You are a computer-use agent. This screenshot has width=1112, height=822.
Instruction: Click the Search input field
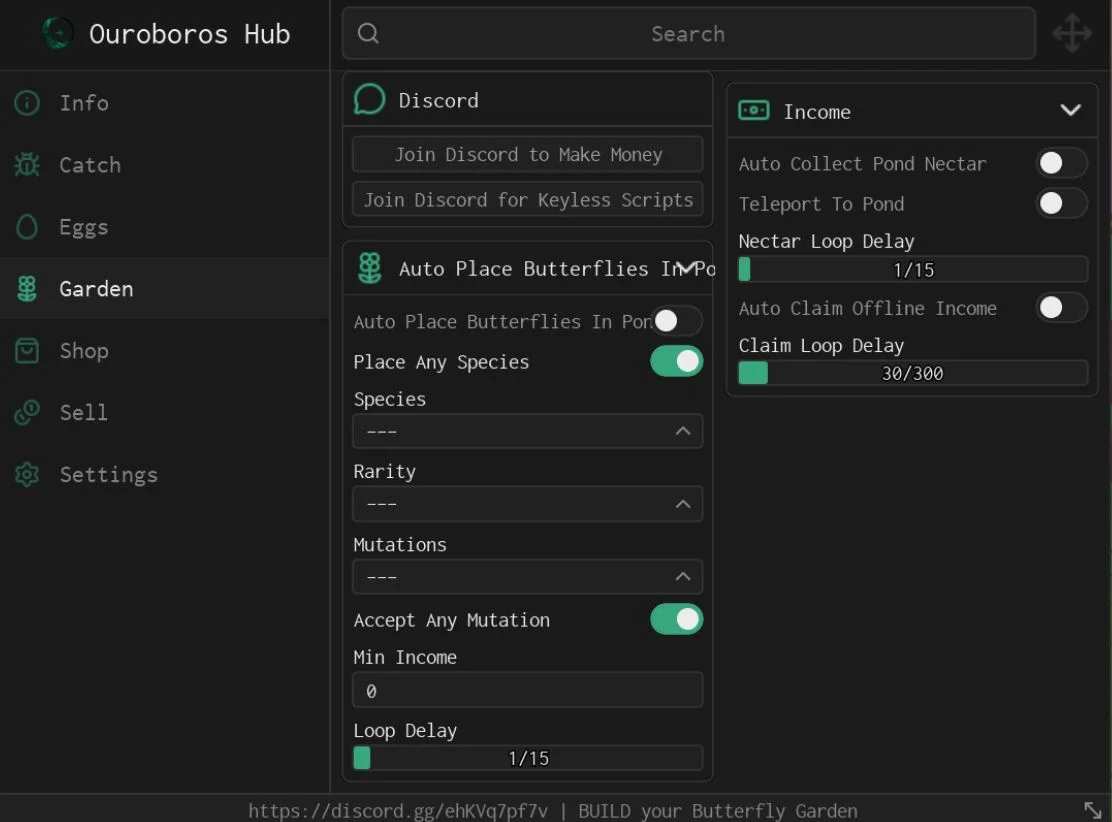pos(688,33)
